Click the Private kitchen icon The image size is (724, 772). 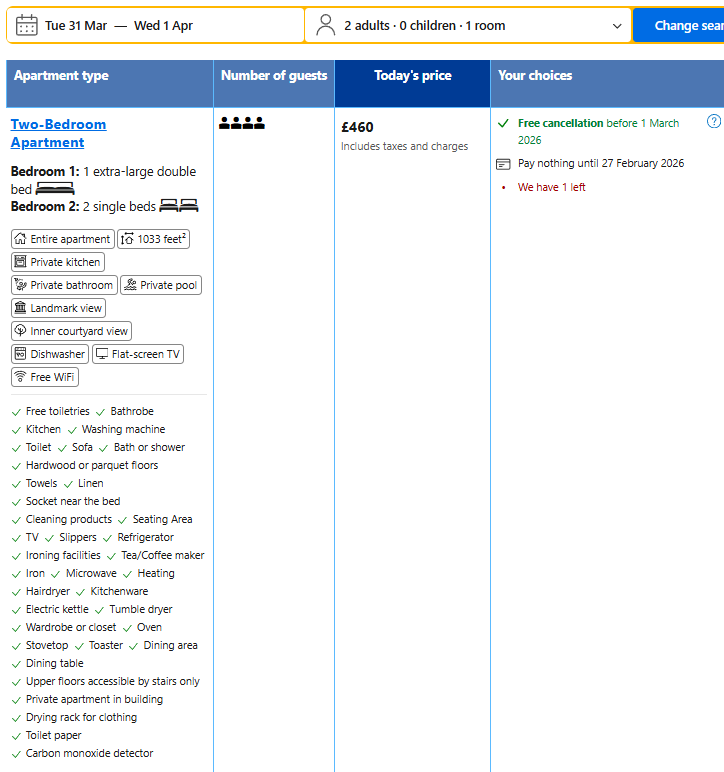click(20, 262)
